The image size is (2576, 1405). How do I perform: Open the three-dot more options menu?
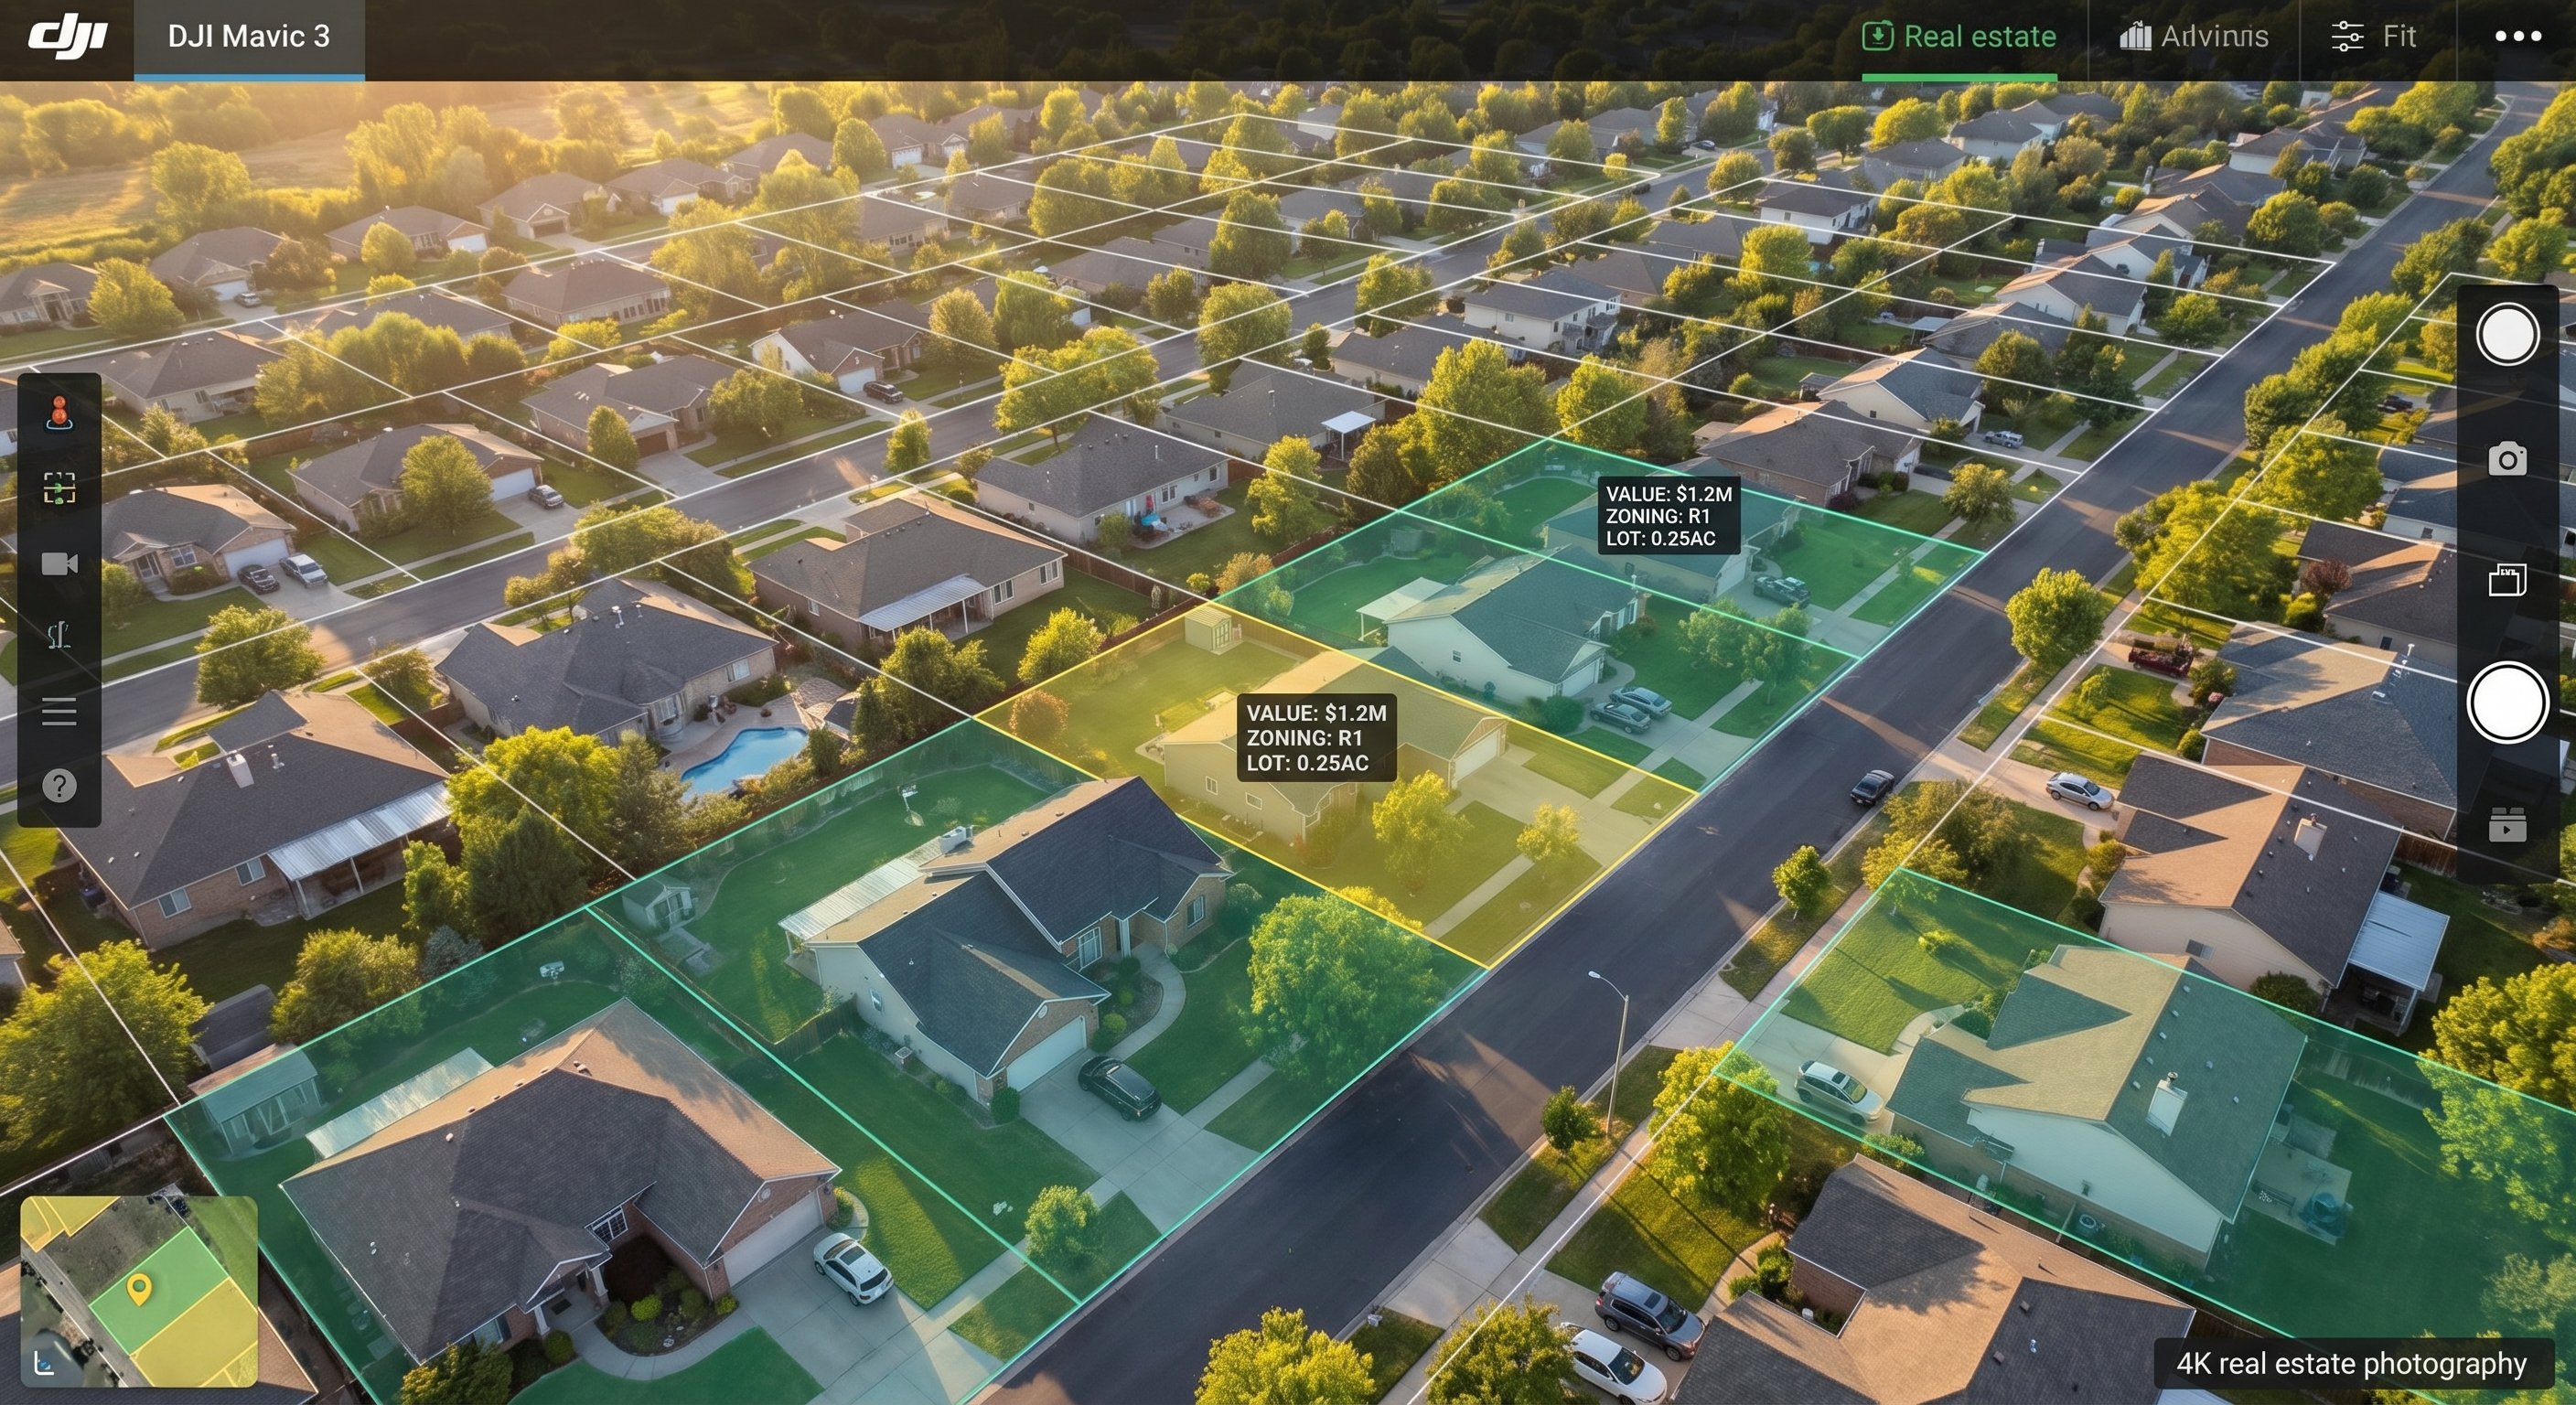coord(2517,37)
